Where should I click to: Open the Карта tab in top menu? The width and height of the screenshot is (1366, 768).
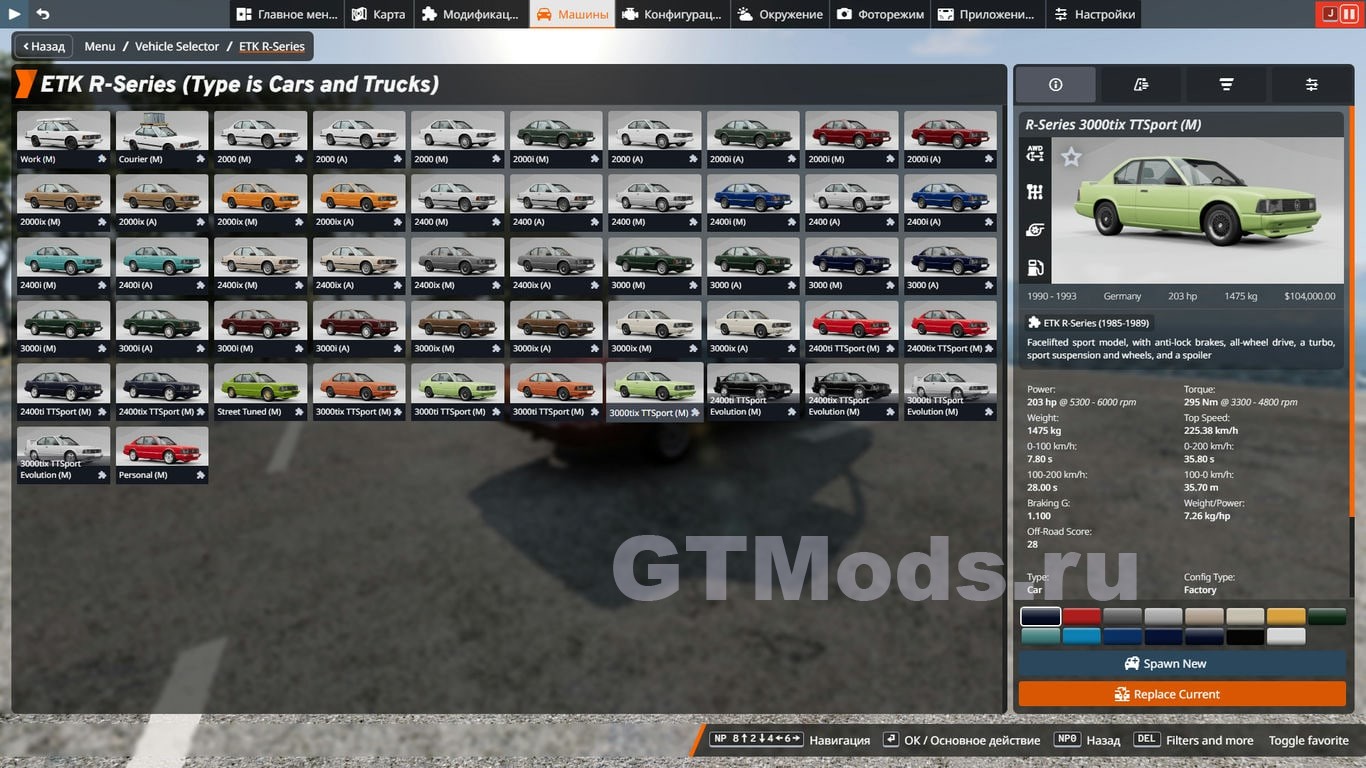tap(378, 14)
